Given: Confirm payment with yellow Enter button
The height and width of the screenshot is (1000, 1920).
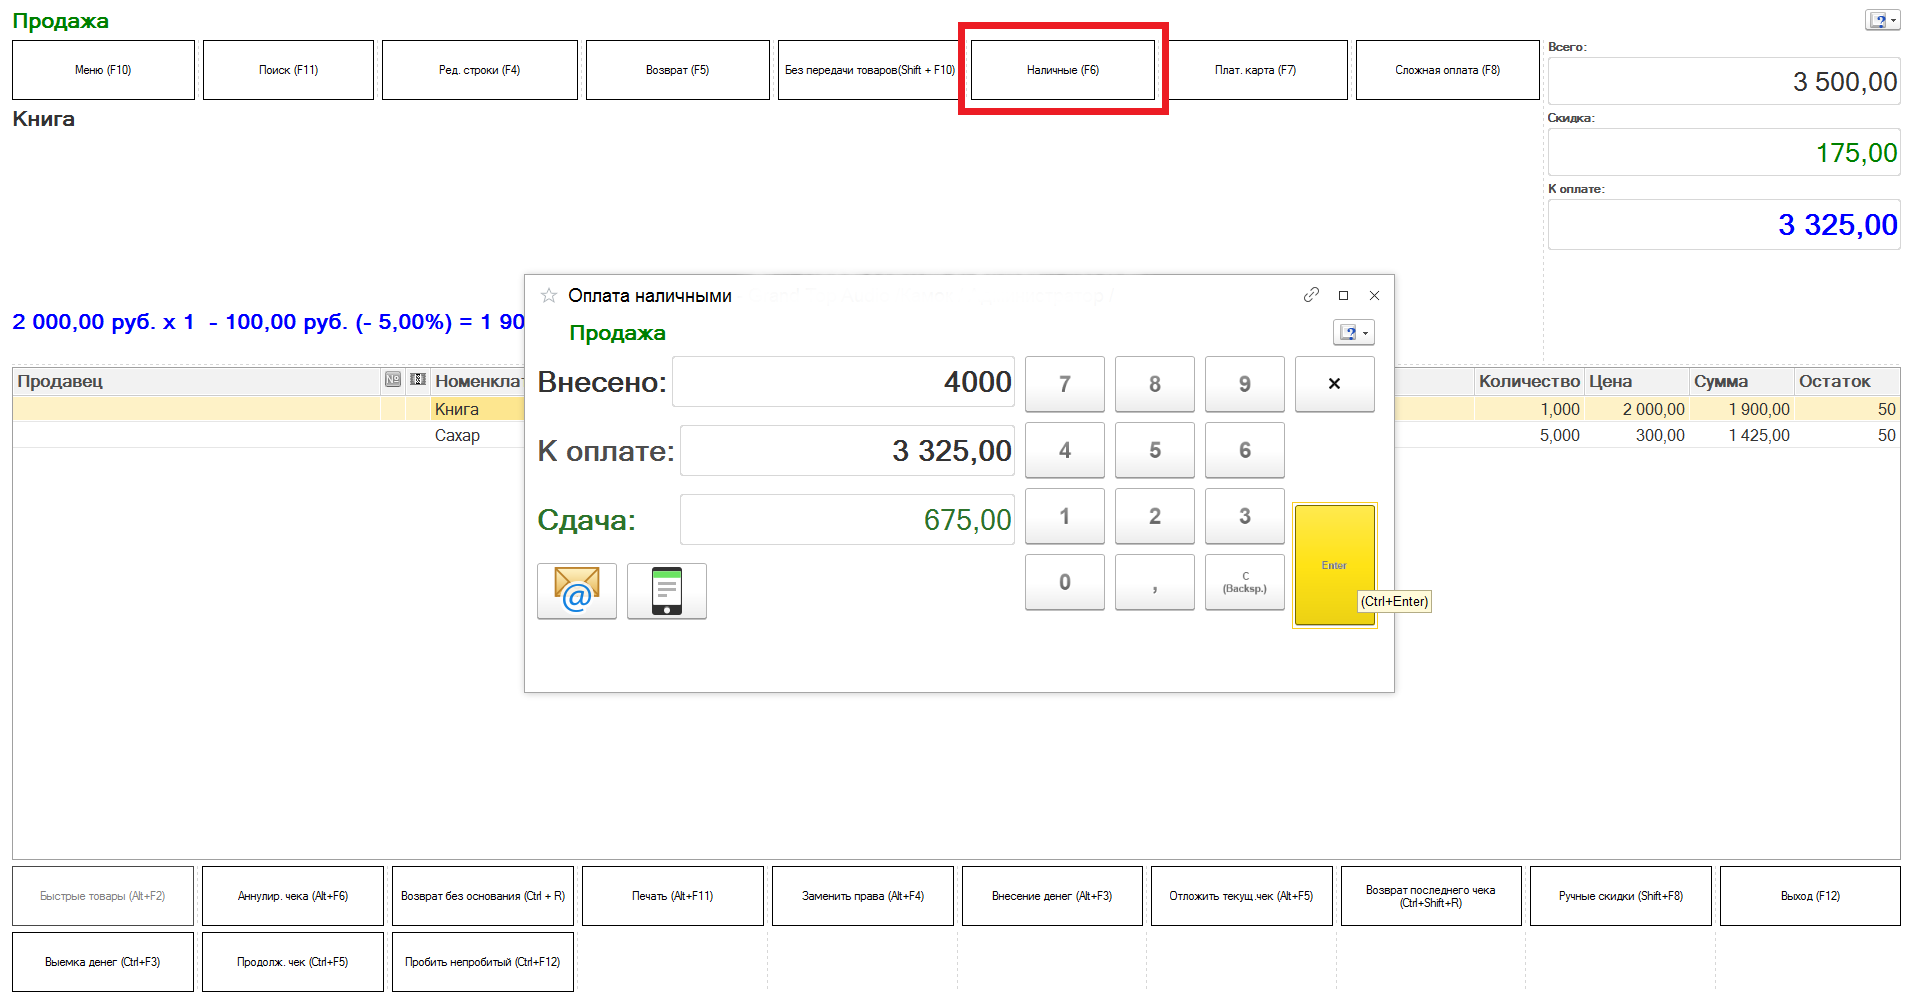Looking at the screenshot, I should click(x=1334, y=565).
